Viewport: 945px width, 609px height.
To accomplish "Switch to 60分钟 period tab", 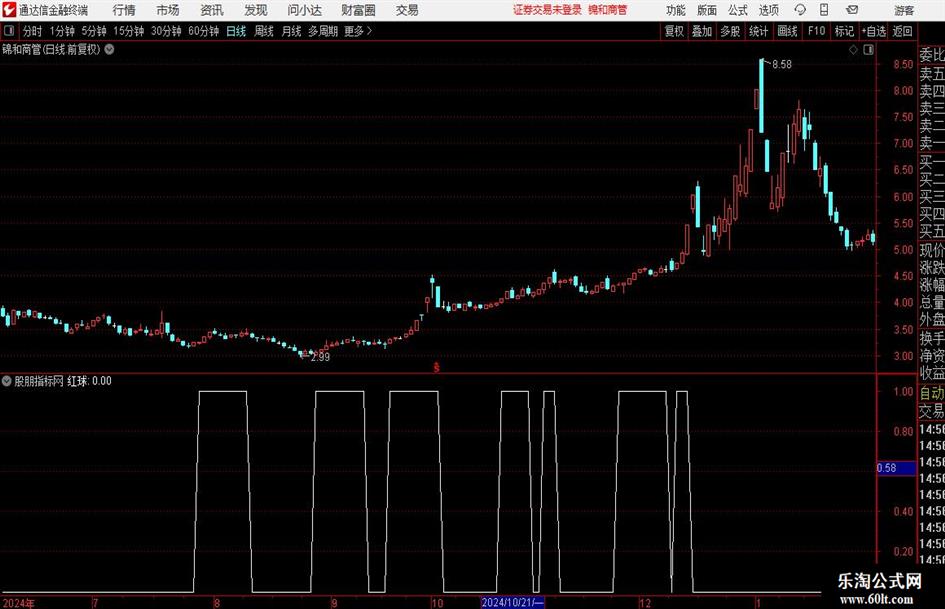I will (203, 31).
